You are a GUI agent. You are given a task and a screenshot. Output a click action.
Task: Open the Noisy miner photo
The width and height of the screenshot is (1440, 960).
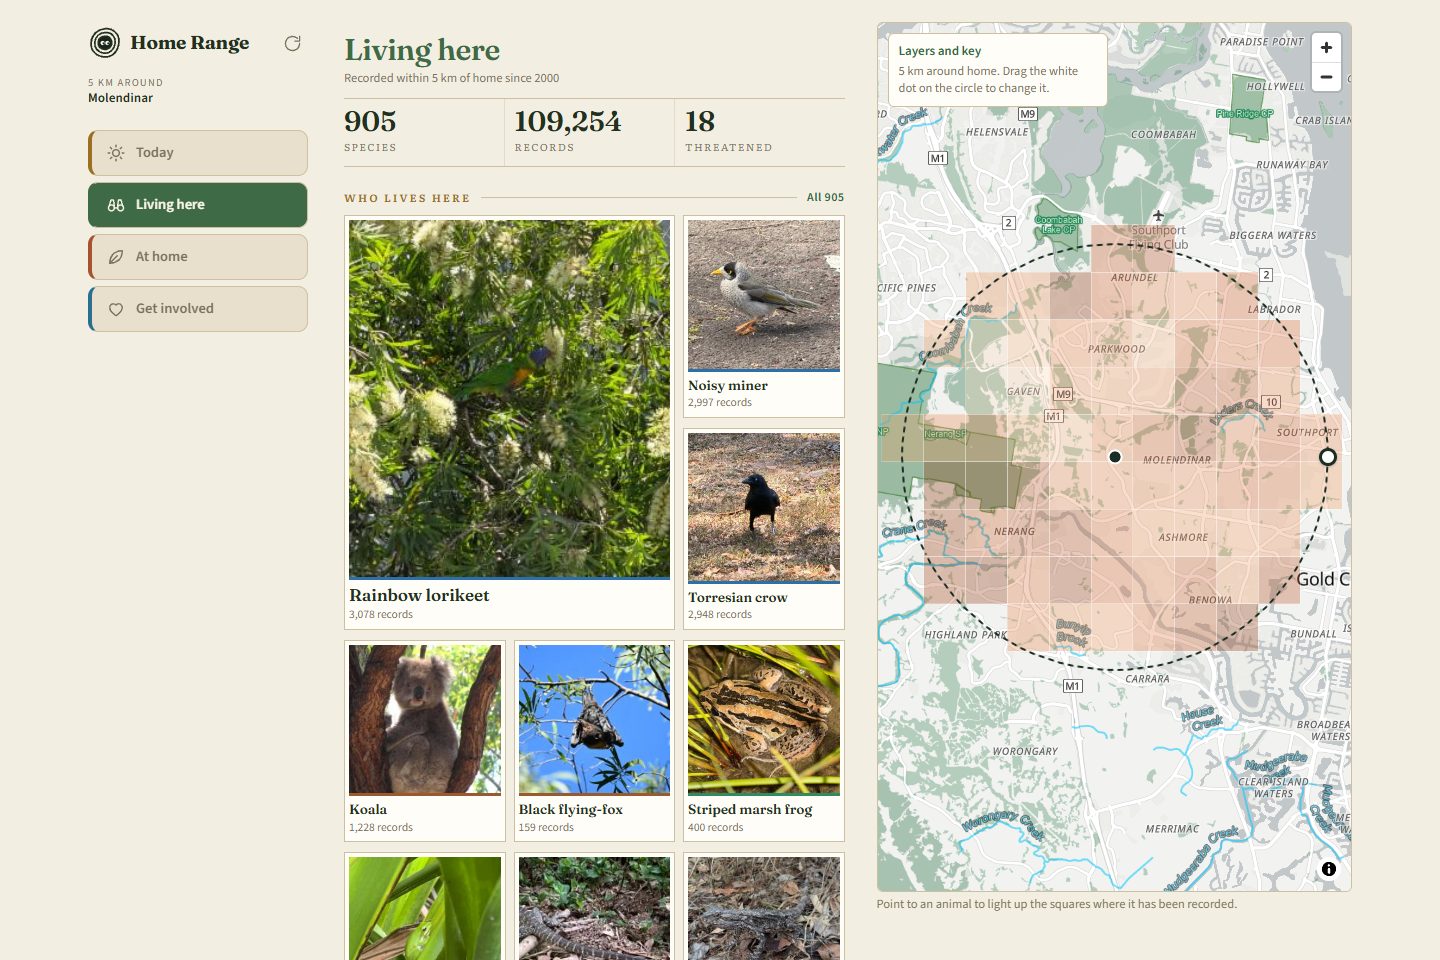coord(764,294)
